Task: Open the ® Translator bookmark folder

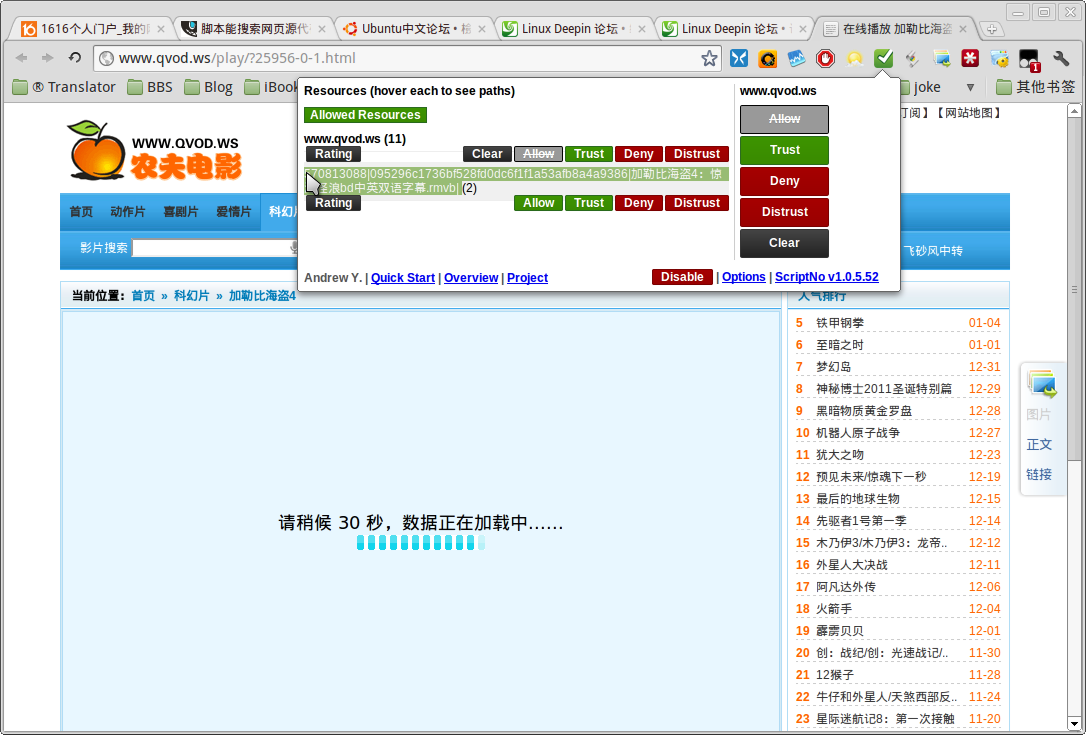Action: tap(64, 87)
